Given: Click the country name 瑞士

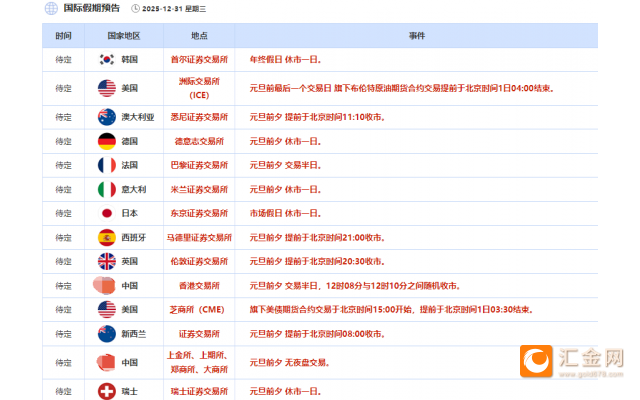Looking at the screenshot, I should [129, 391].
